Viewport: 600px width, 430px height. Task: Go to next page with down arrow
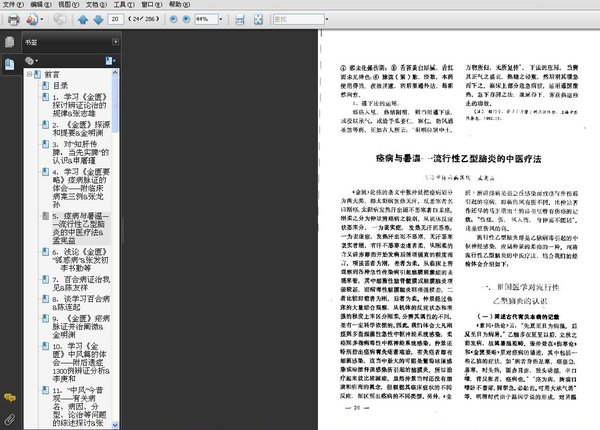[x=98, y=19]
